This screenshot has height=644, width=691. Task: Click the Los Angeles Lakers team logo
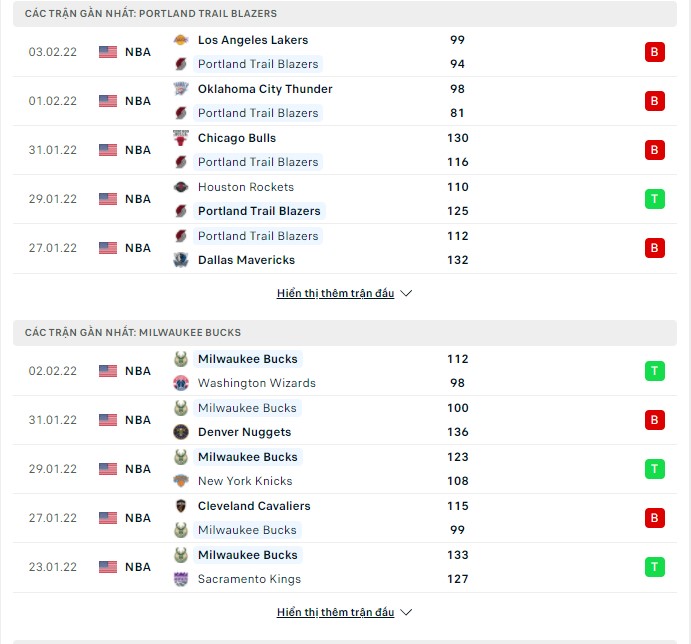point(180,40)
